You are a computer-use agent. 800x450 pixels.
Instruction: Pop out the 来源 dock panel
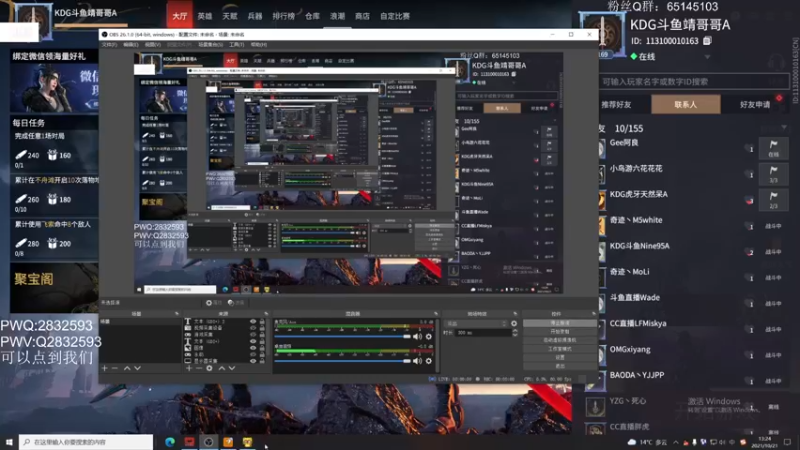pos(265,314)
